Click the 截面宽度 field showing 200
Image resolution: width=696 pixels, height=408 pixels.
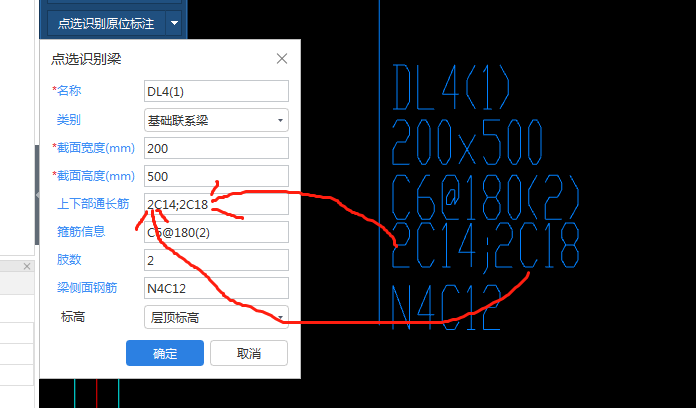[216, 148]
